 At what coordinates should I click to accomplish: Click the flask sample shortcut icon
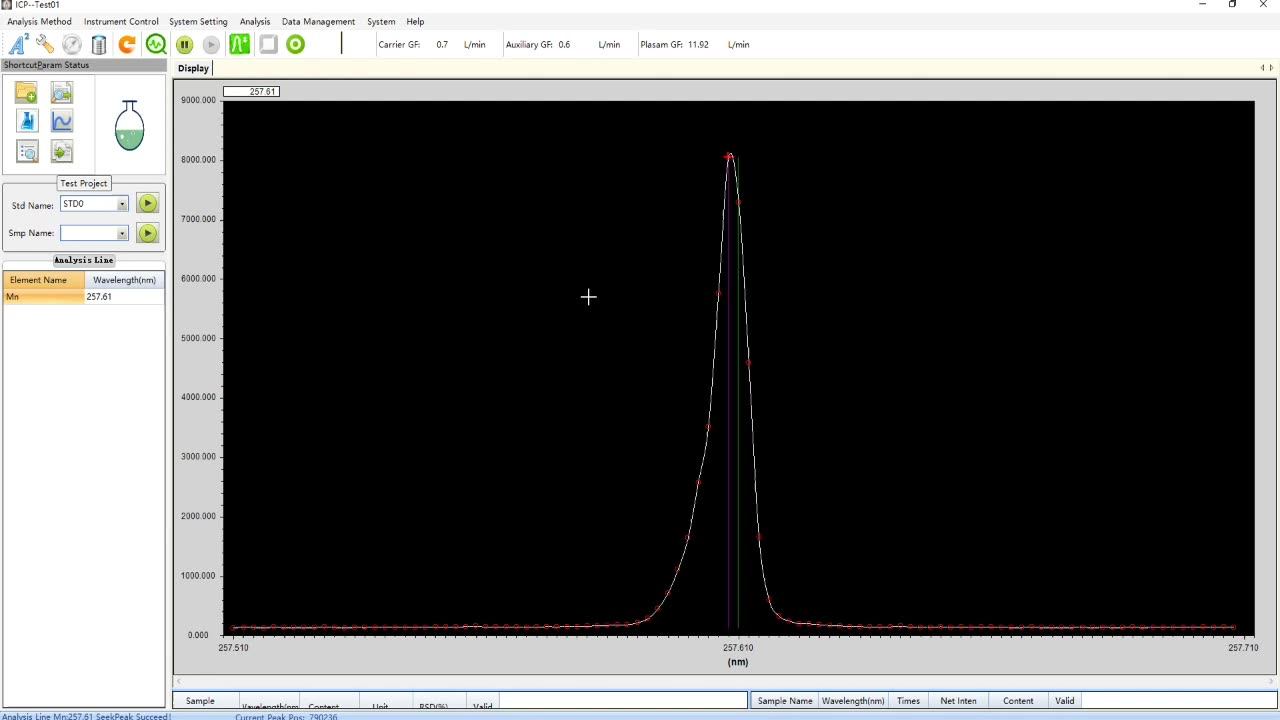[27, 120]
